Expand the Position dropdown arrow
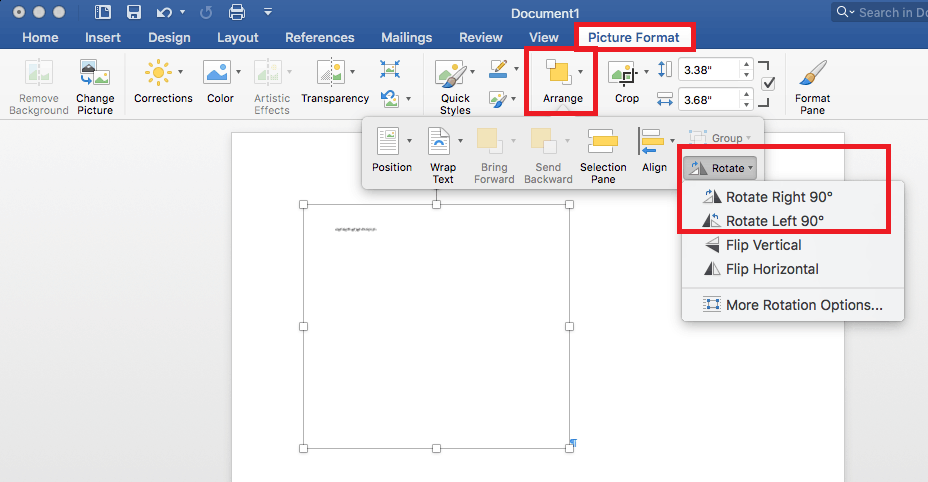This screenshot has width=928, height=482. point(410,141)
